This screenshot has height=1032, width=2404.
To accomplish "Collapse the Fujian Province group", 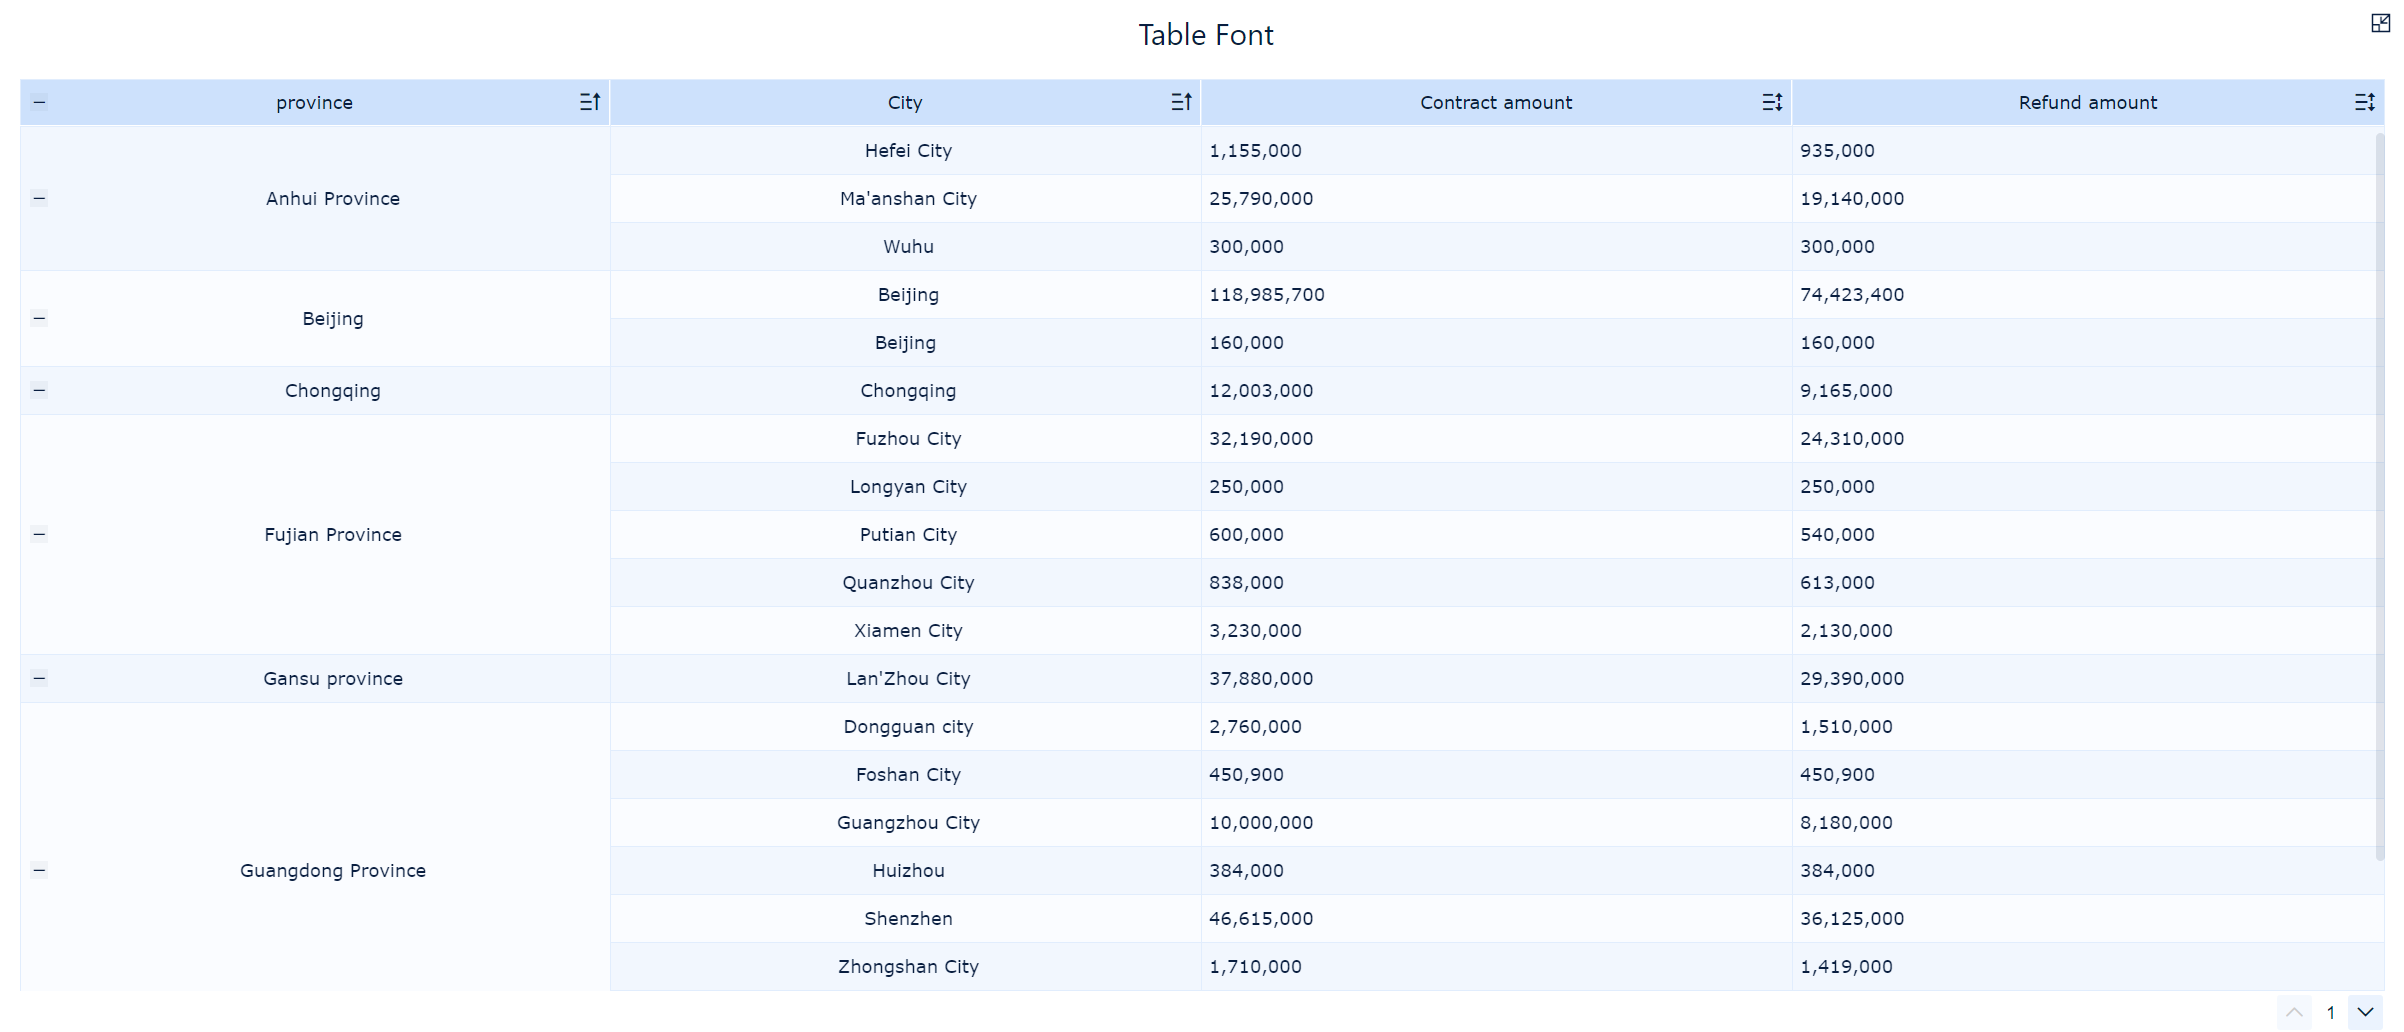I will (x=40, y=534).
